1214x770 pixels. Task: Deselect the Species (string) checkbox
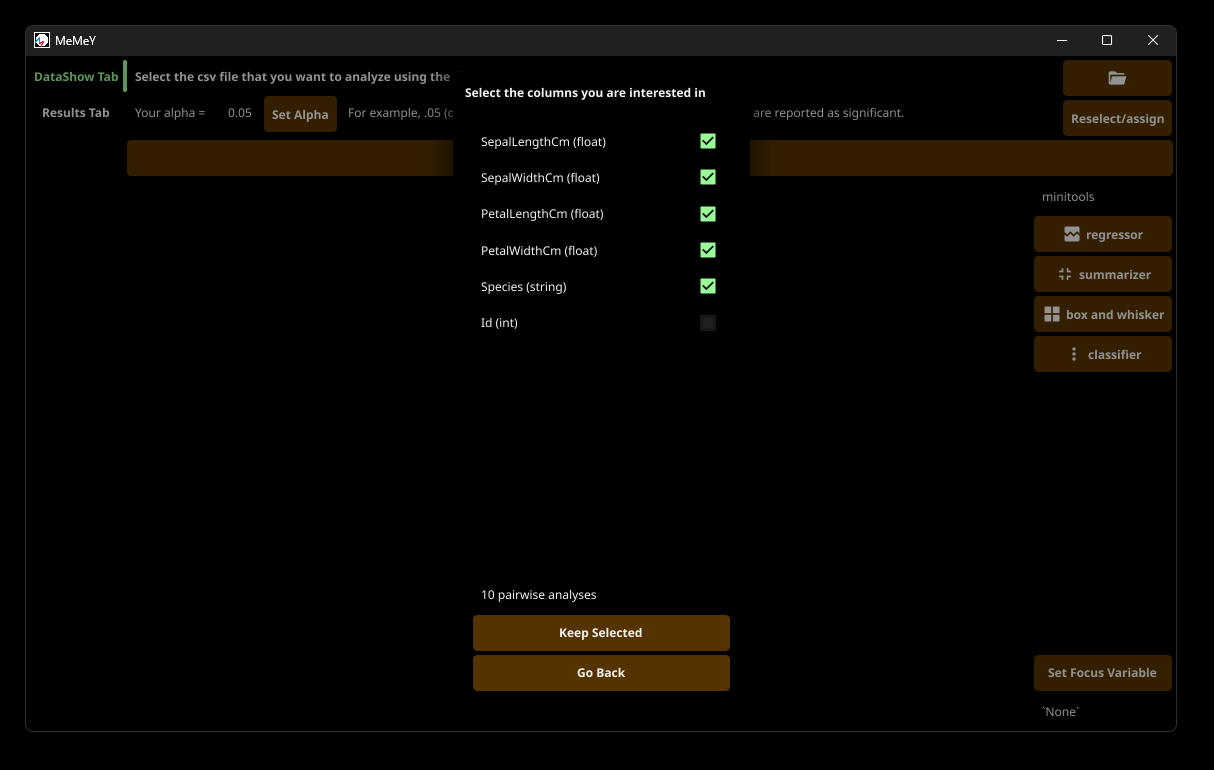[708, 286]
